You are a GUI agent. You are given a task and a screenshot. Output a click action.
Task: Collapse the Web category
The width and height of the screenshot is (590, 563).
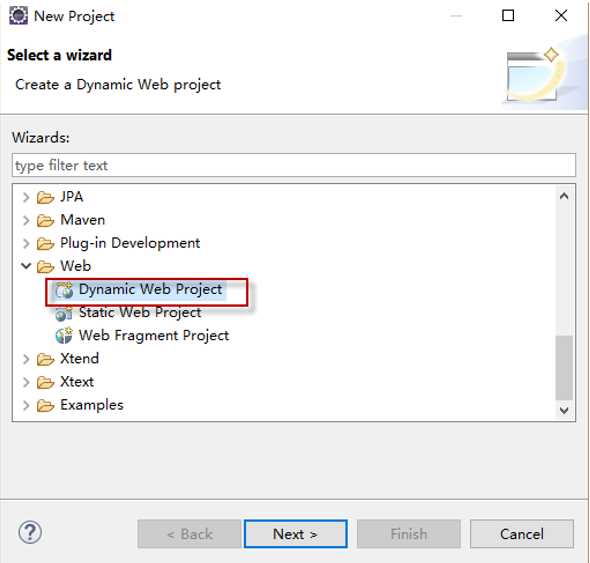(x=26, y=266)
